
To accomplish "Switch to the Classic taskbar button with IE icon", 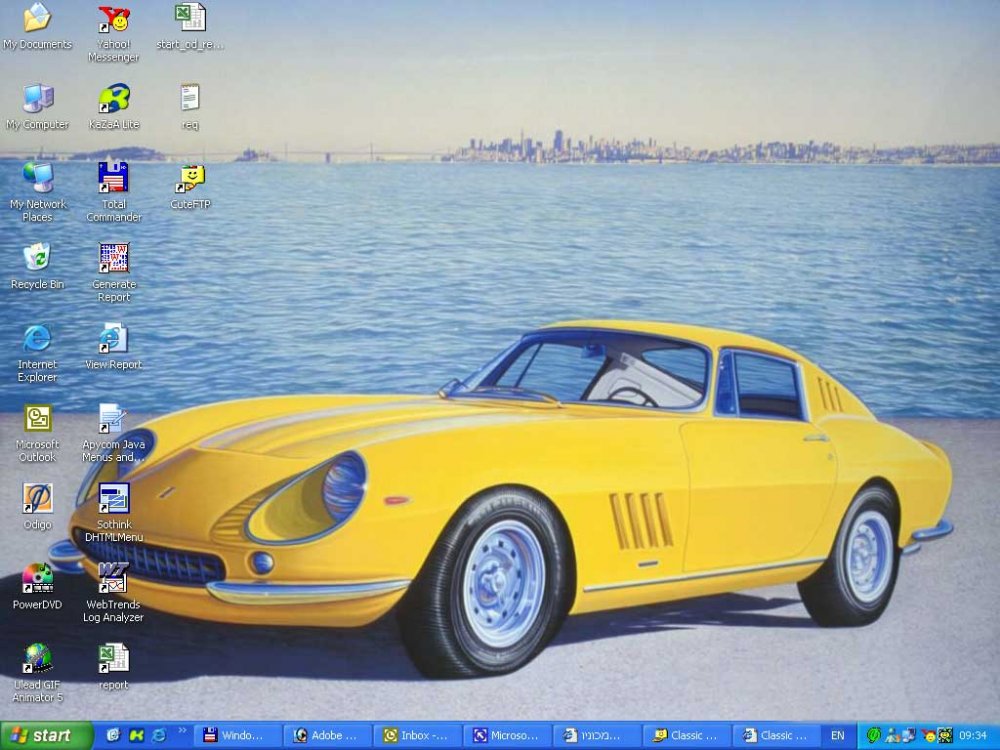I will click(x=777, y=735).
